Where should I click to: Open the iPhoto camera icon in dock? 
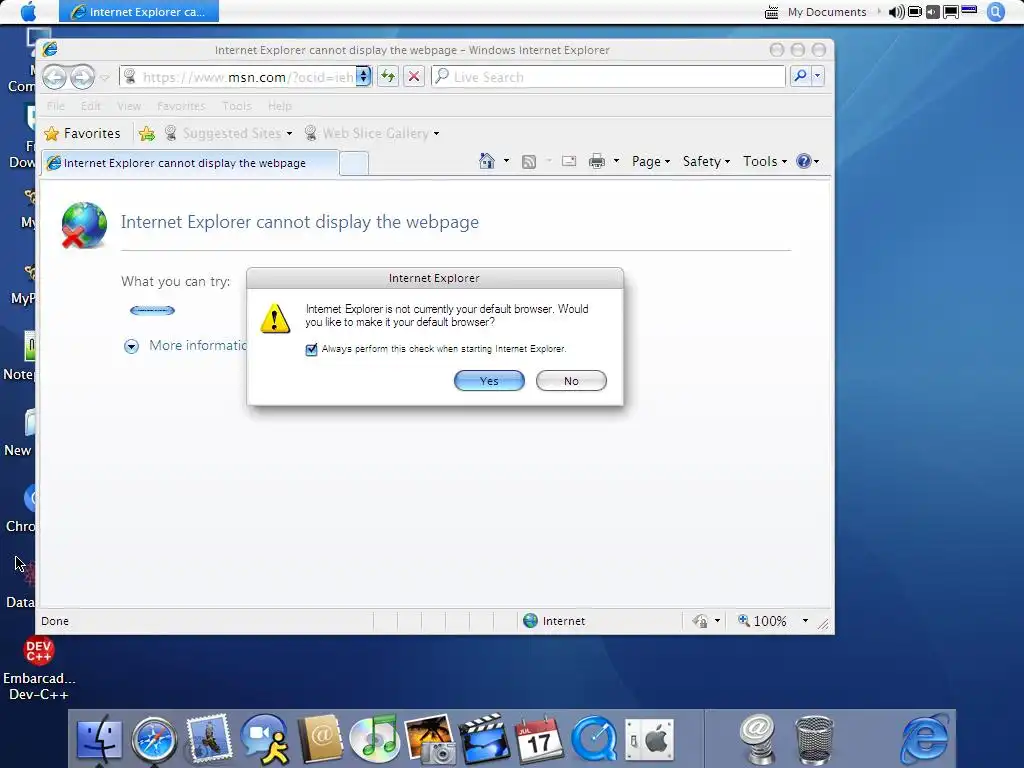[429, 738]
